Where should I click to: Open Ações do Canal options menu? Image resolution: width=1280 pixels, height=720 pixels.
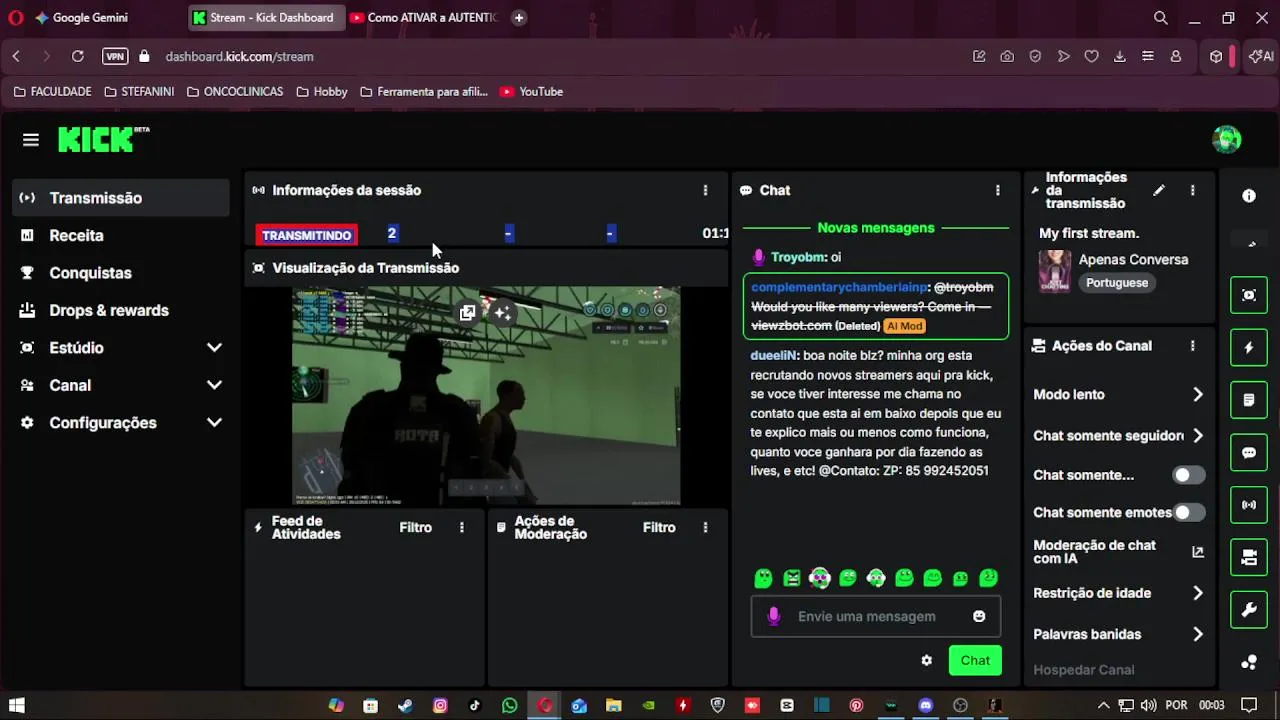coord(1192,346)
